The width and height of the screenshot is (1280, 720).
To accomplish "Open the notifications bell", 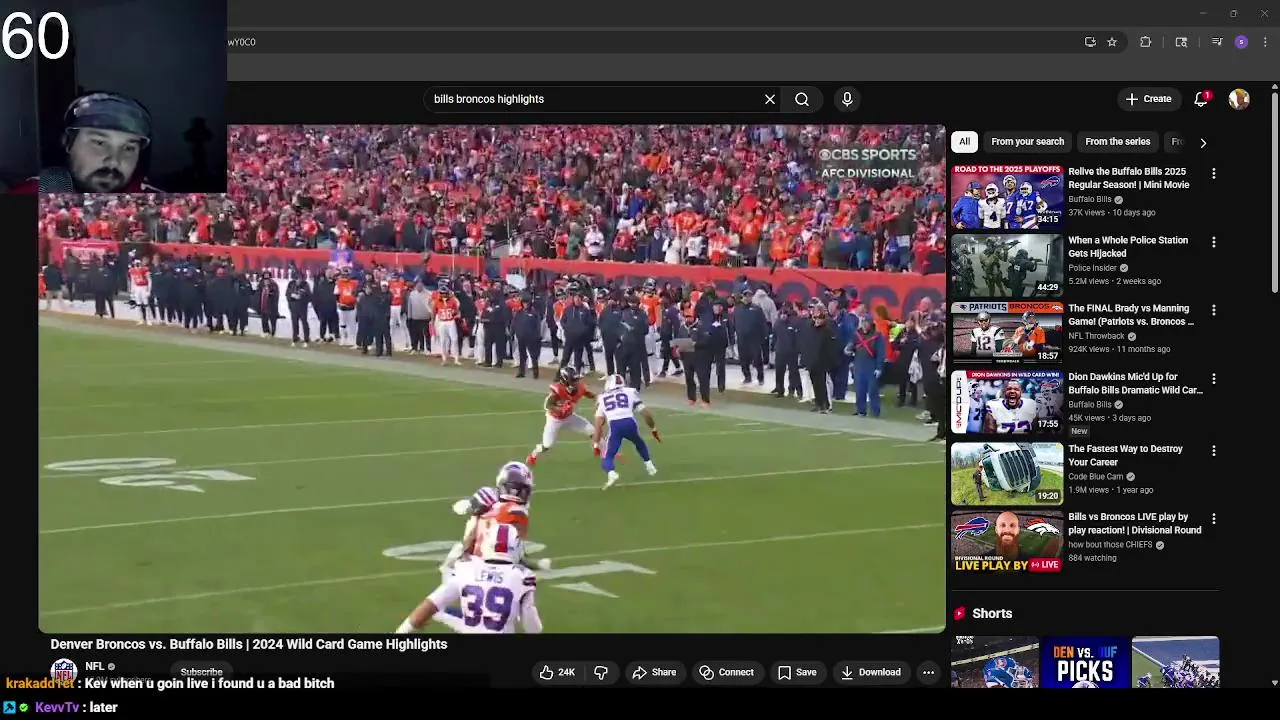I will [1201, 99].
